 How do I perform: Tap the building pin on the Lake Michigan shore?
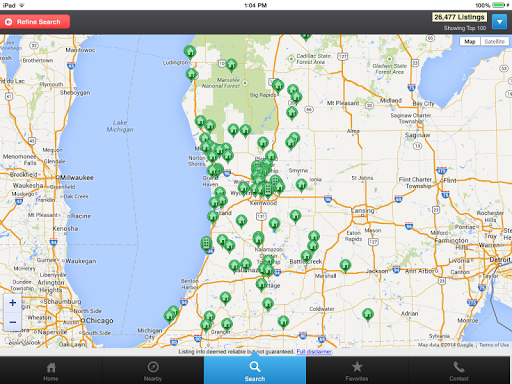tap(206, 244)
